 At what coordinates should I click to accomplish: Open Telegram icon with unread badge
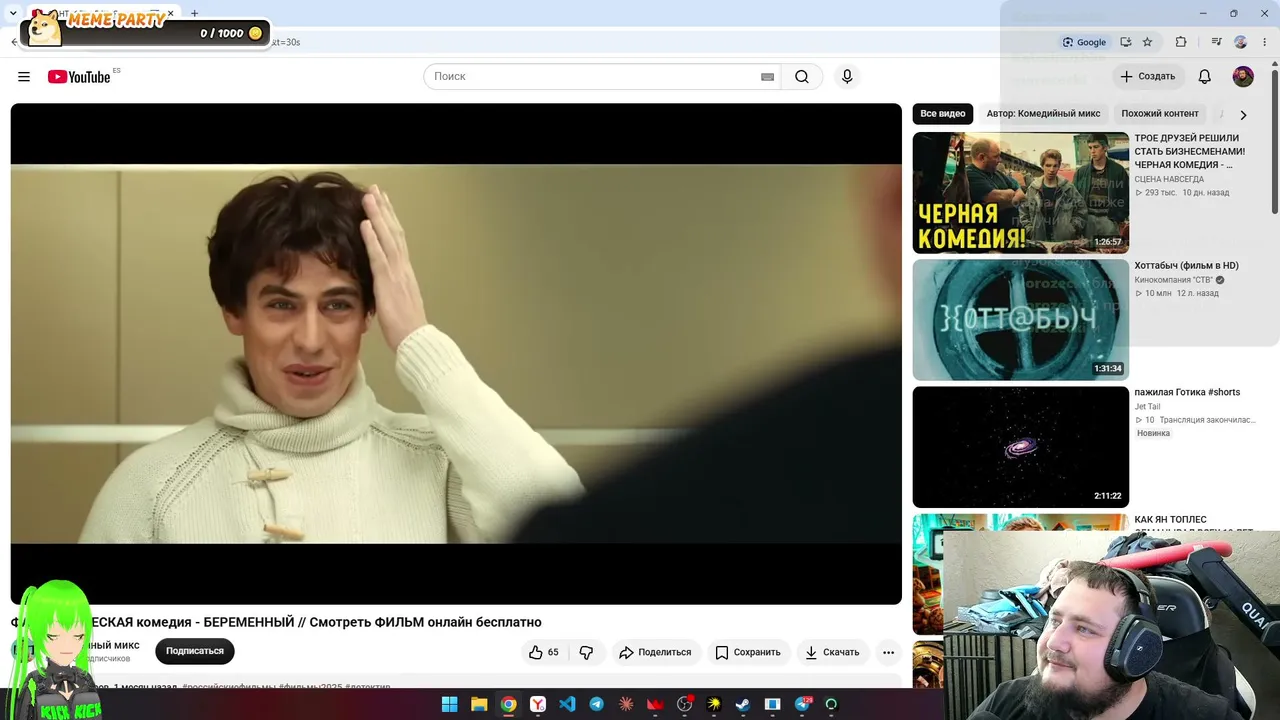point(802,704)
